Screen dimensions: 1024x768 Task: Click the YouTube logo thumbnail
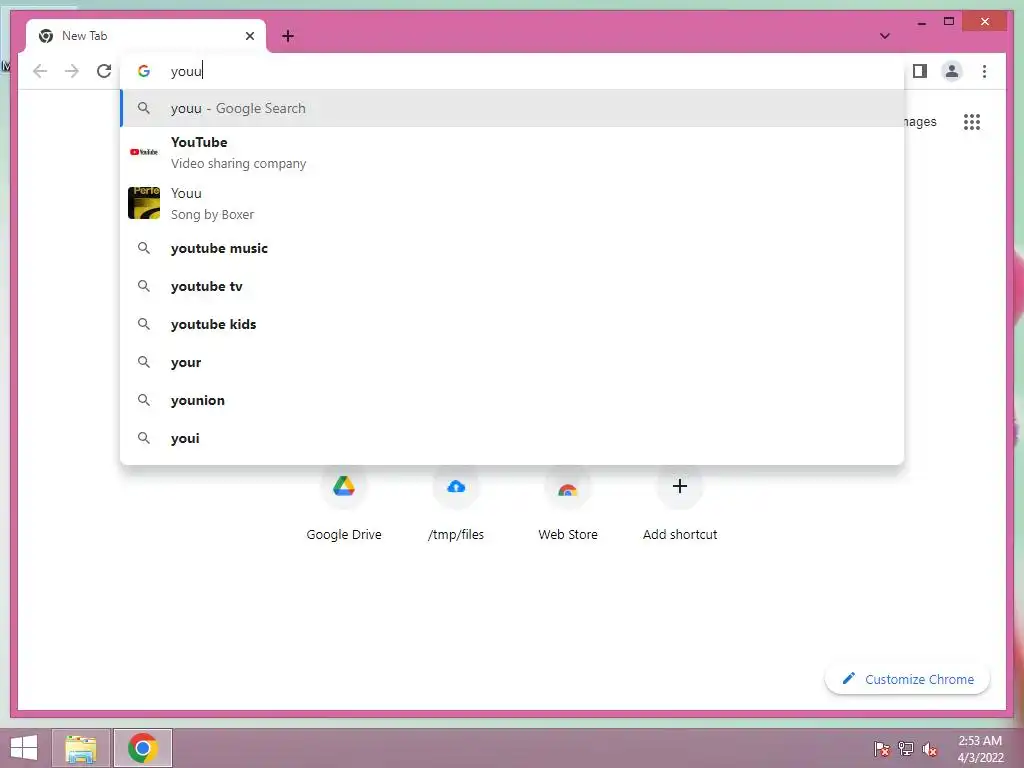144,152
